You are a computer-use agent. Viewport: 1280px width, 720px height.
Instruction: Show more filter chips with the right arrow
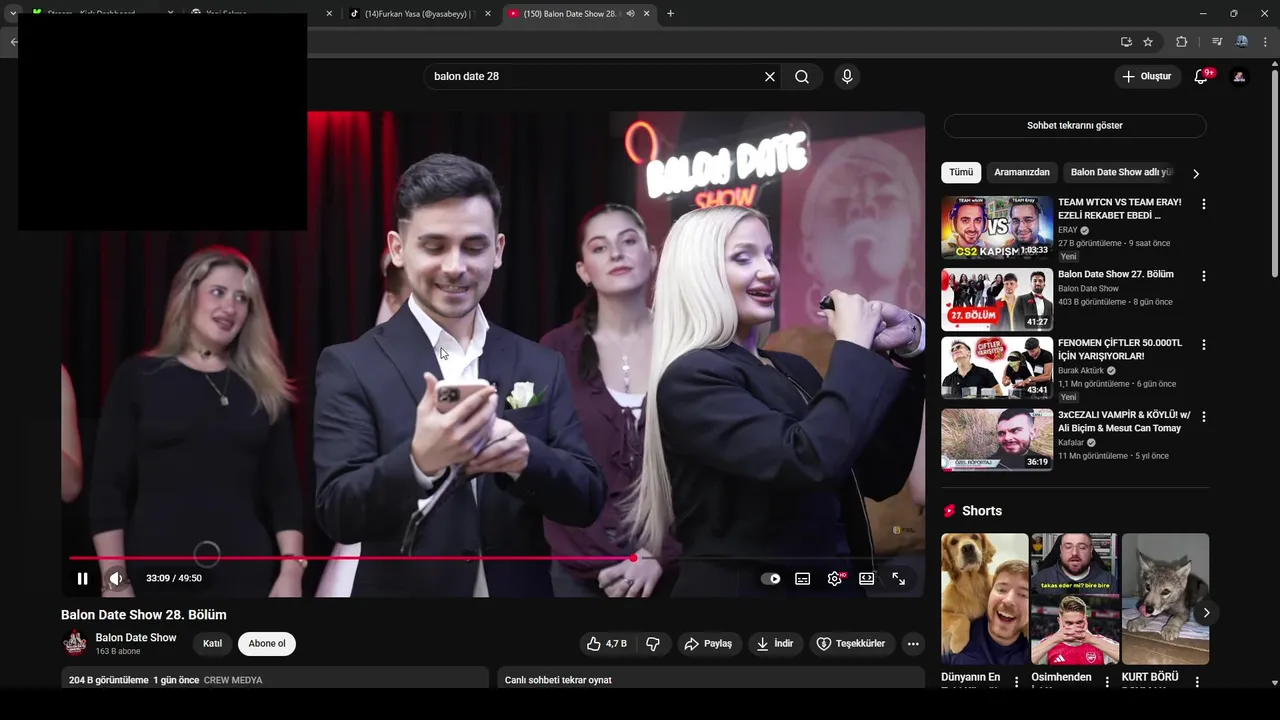click(x=1195, y=173)
